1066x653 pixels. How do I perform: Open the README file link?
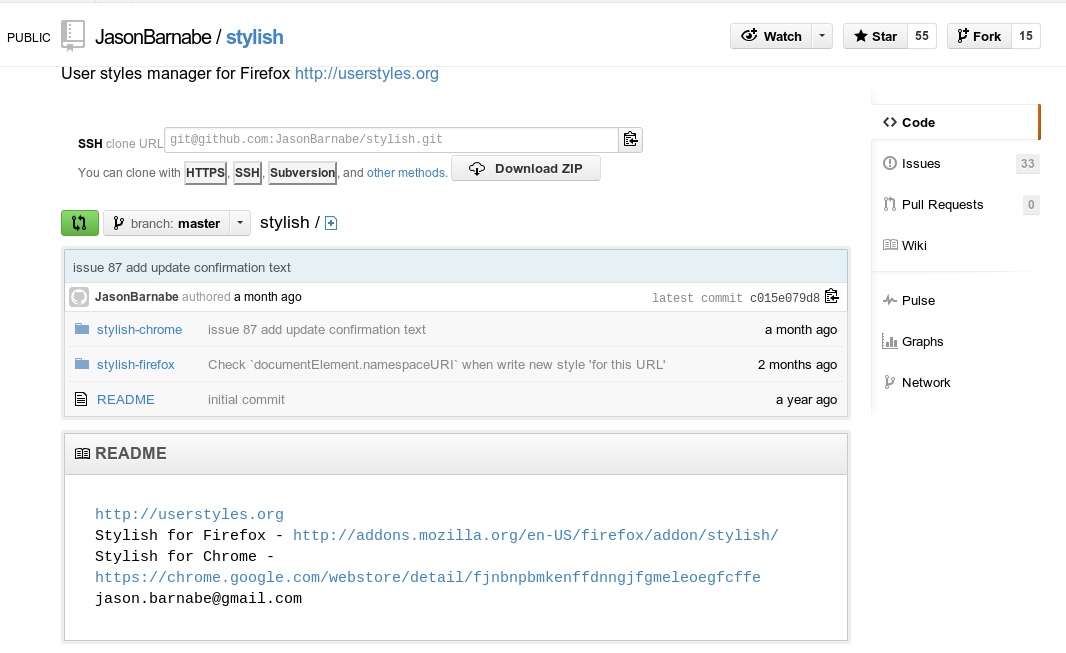pyautogui.click(x=126, y=400)
